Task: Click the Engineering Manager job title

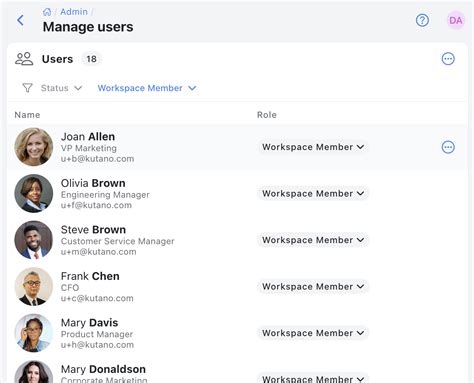Action: (x=105, y=195)
